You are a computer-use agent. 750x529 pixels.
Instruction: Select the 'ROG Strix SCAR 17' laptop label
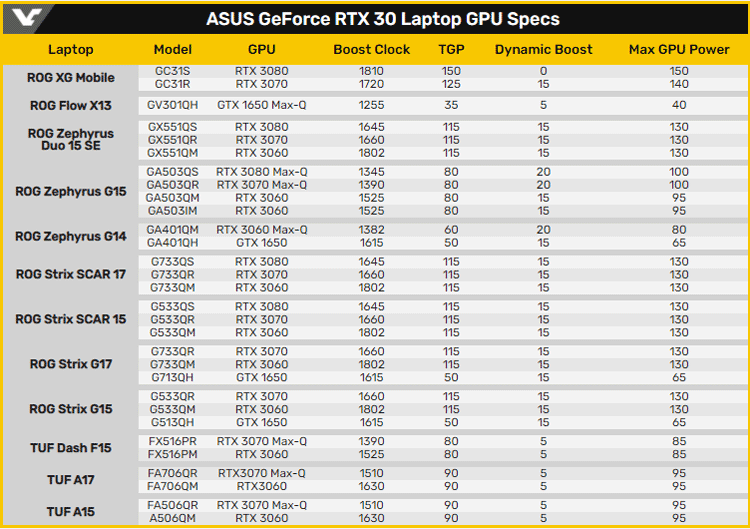point(71,274)
